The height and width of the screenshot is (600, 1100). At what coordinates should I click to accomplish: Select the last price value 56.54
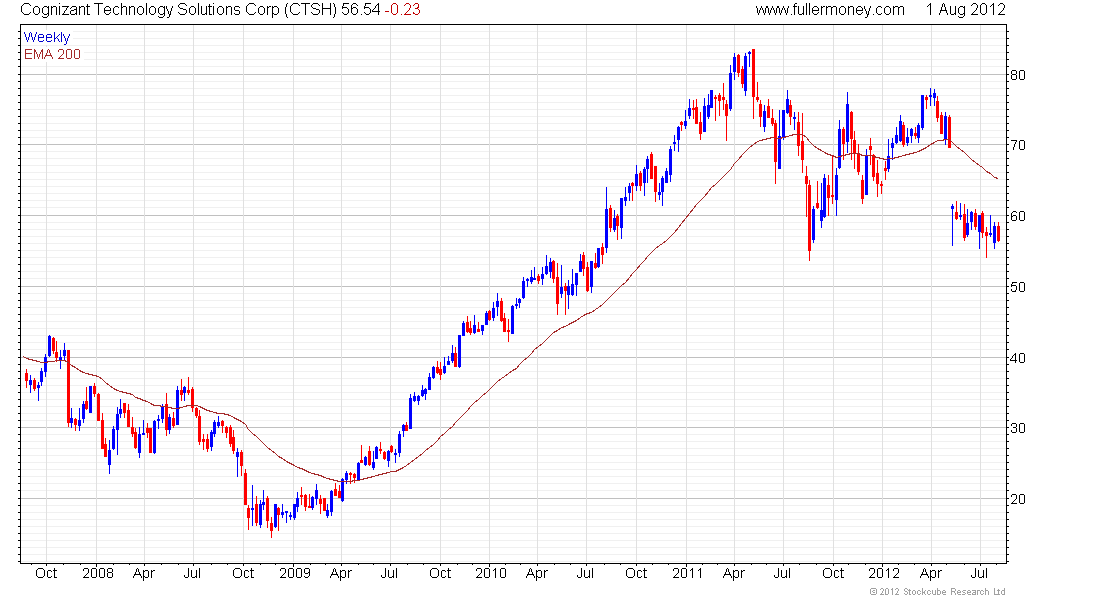[x=361, y=10]
